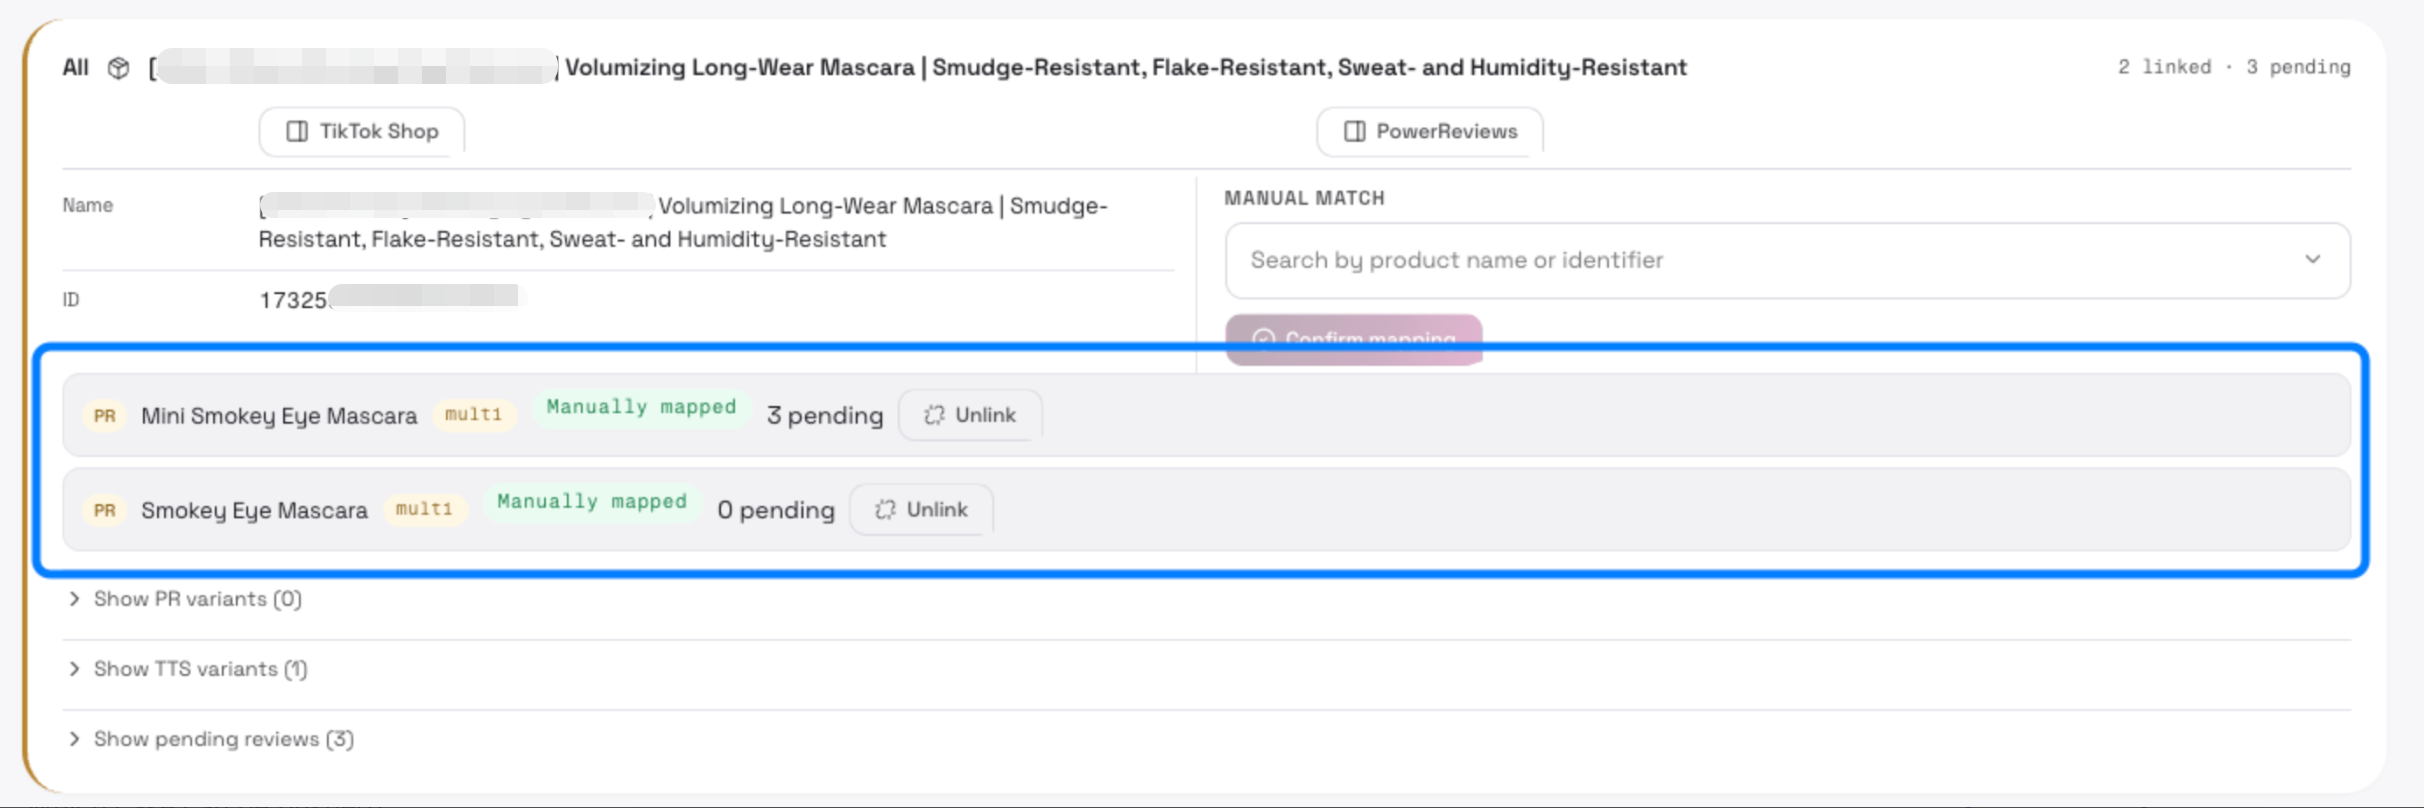This screenshot has width=2424, height=808.
Task: Click the package box icon beside All
Action: [x=119, y=68]
